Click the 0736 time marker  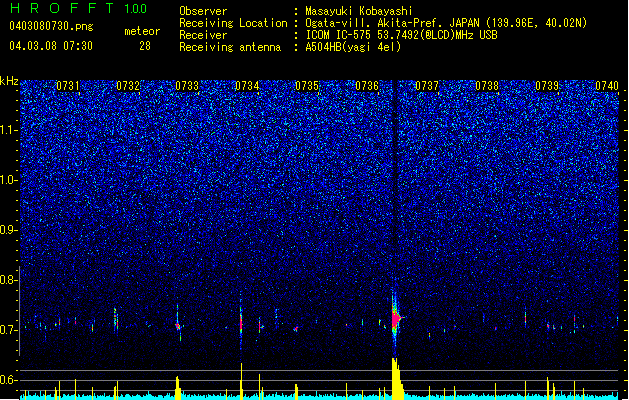(x=367, y=86)
